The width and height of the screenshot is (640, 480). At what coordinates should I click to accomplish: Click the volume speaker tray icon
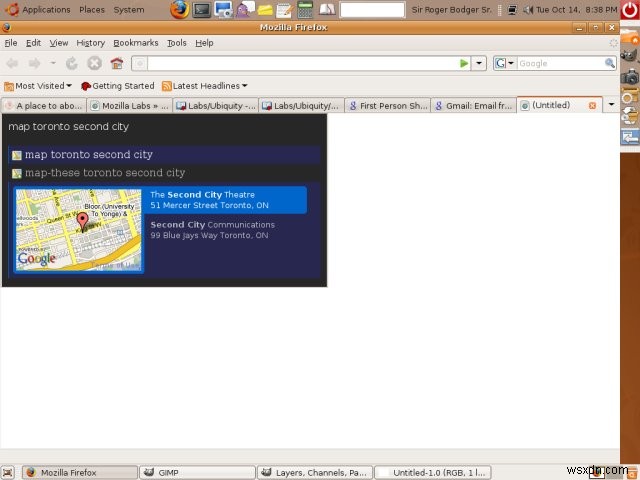[x=528, y=9]
